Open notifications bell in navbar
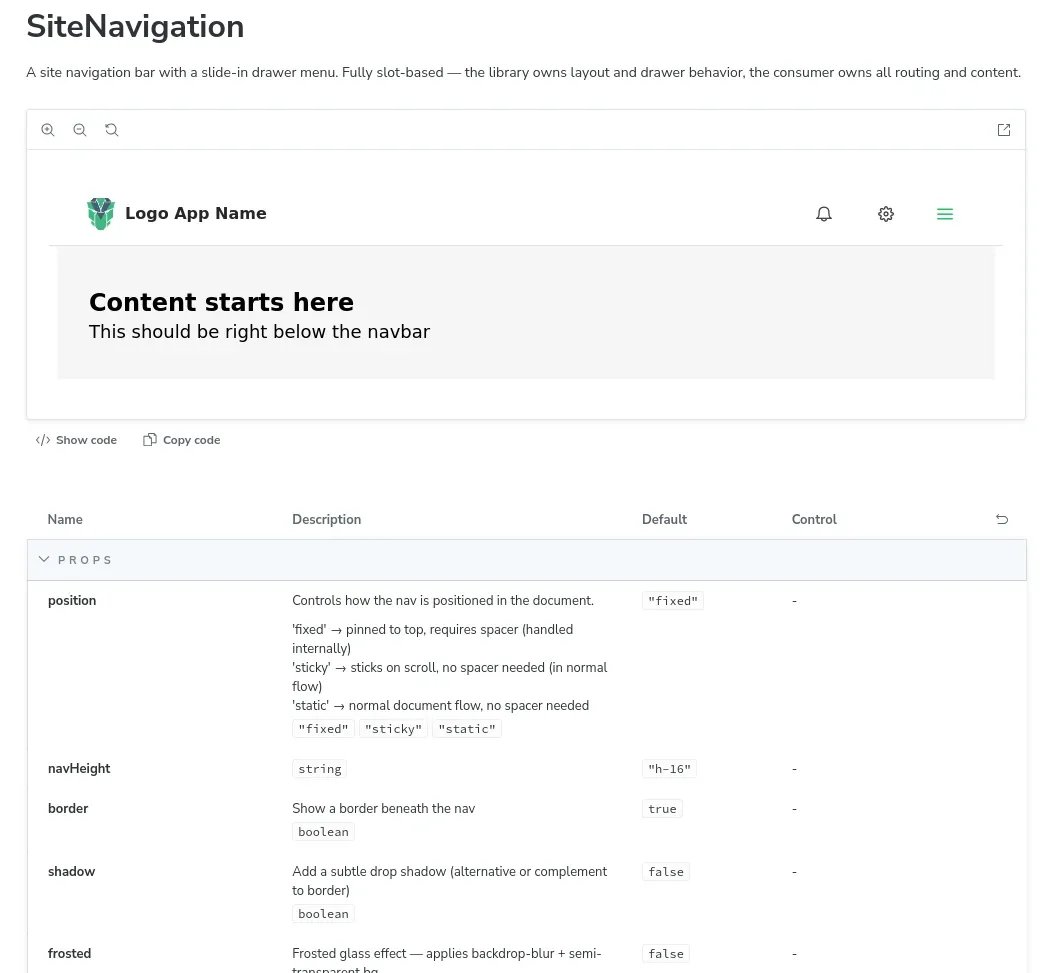 pos(823,214)
